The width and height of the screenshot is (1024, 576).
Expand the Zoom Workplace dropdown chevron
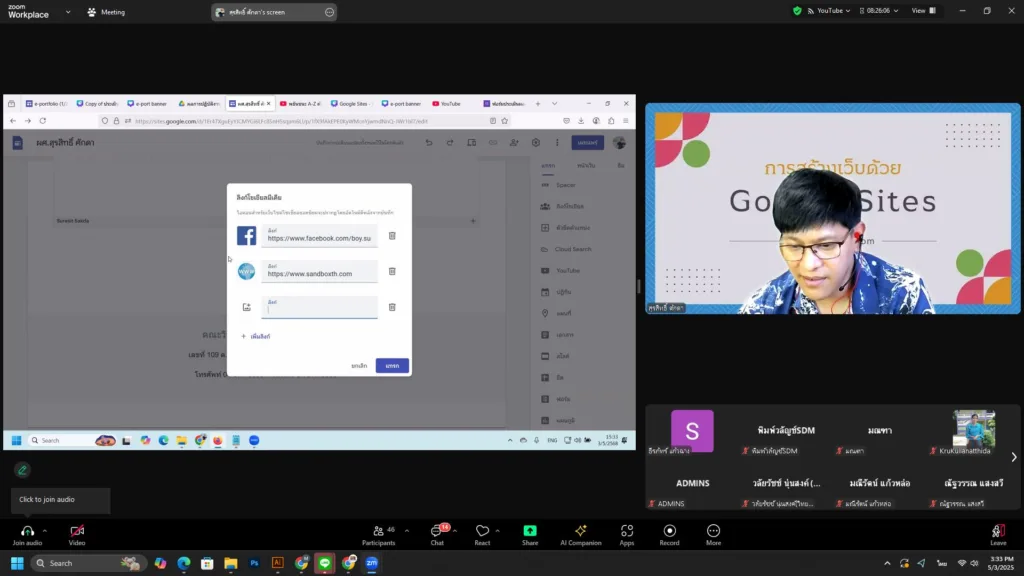[68, 12]
